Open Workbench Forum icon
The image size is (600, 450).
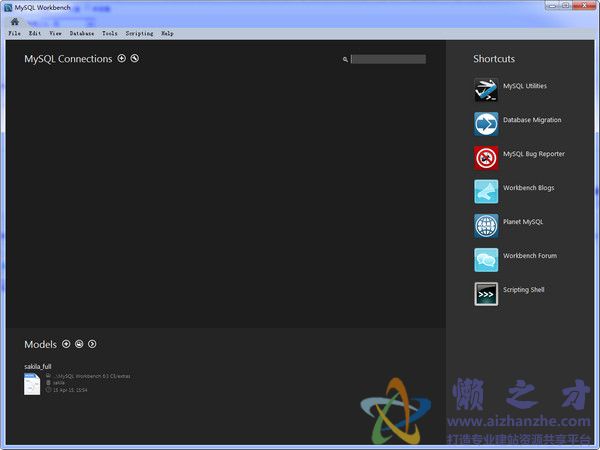pos(486,260)
